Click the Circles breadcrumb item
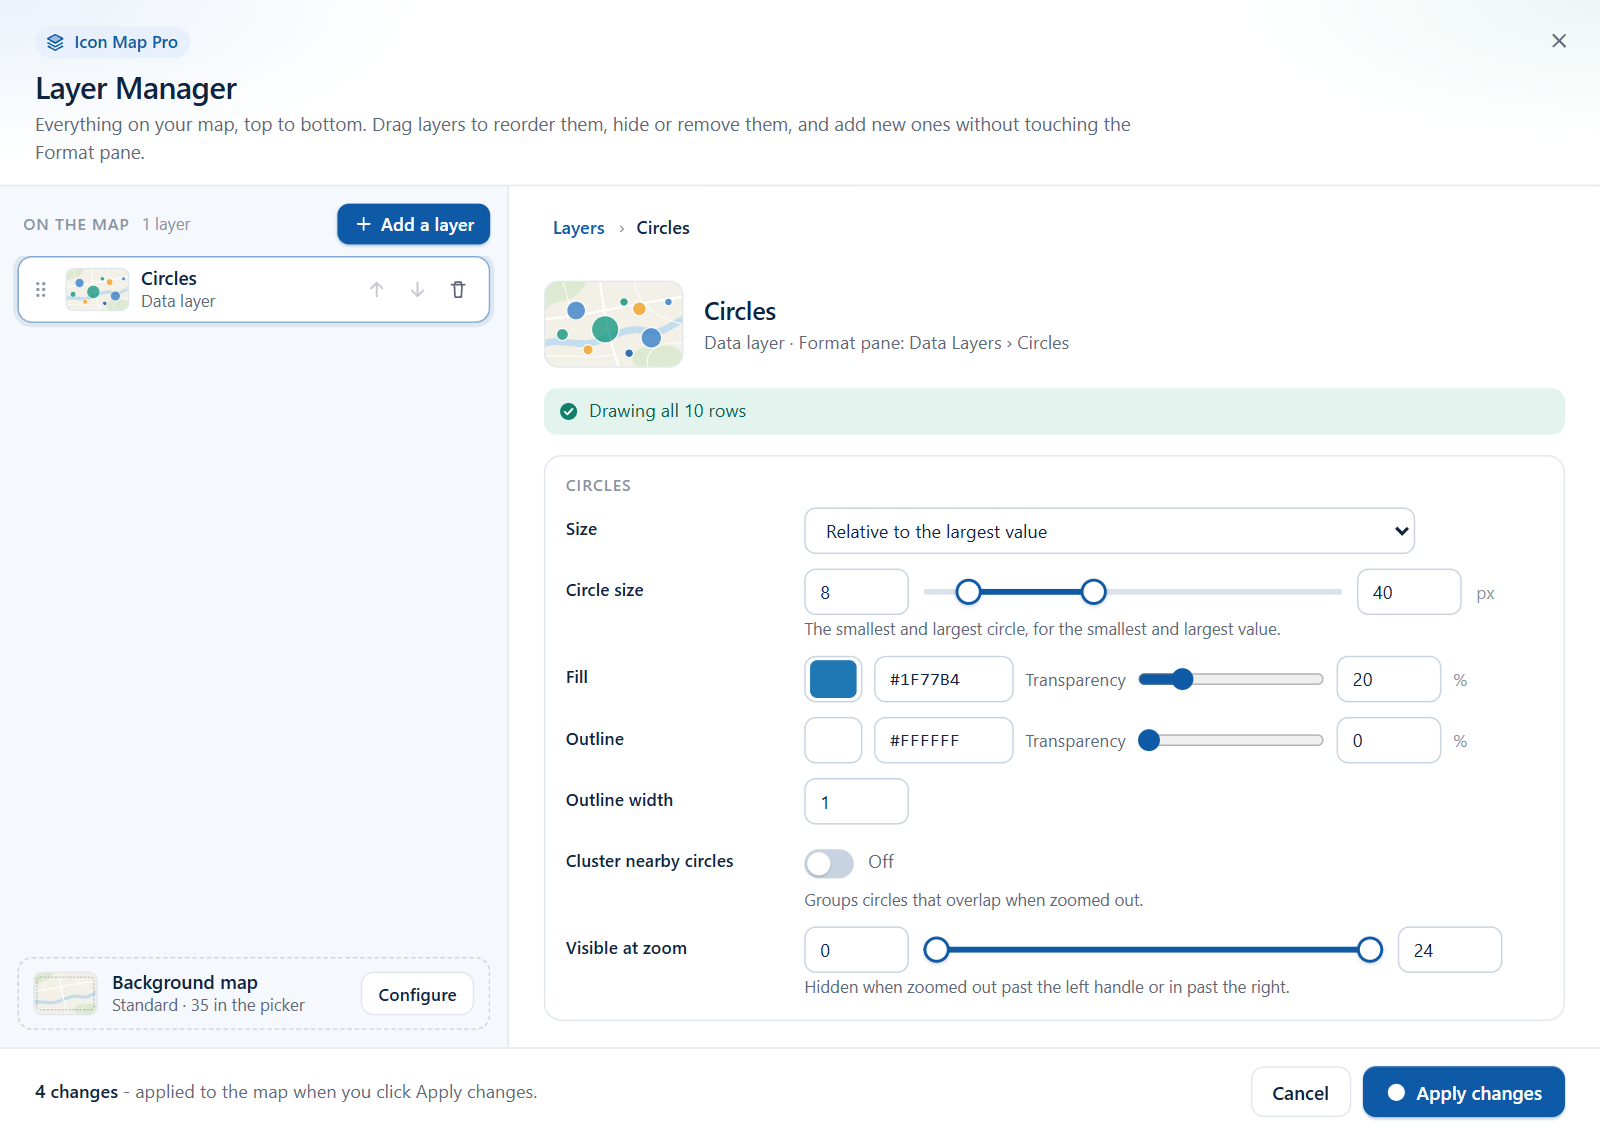Viewport: 1600px width, 1135px height. point(663,228)
